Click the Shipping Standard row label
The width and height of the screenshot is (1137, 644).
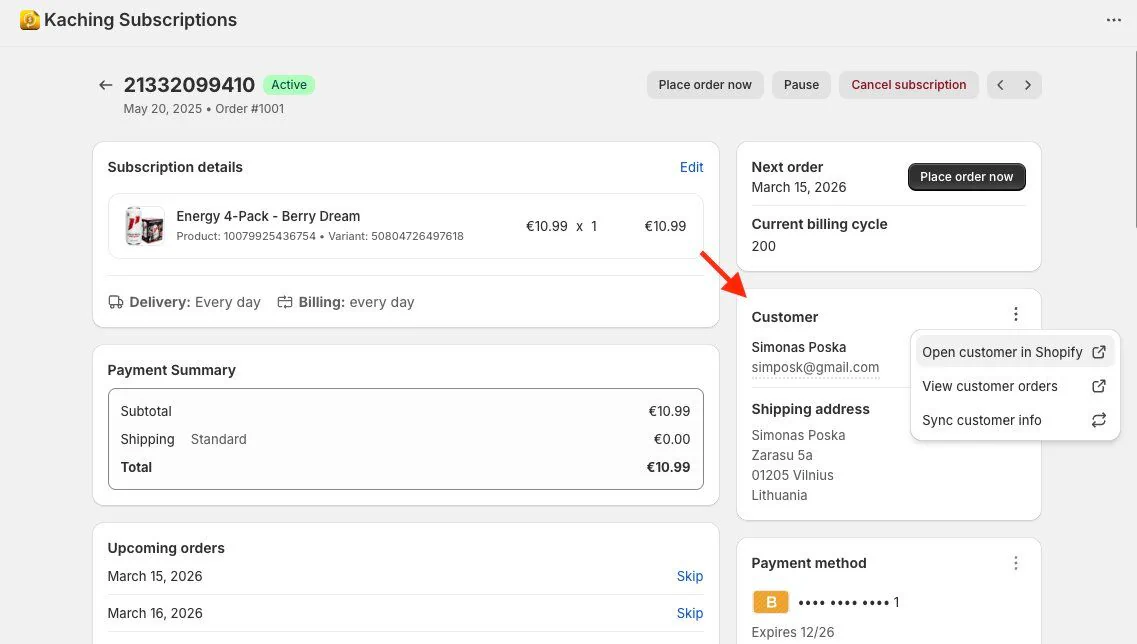tap(183, 439)
